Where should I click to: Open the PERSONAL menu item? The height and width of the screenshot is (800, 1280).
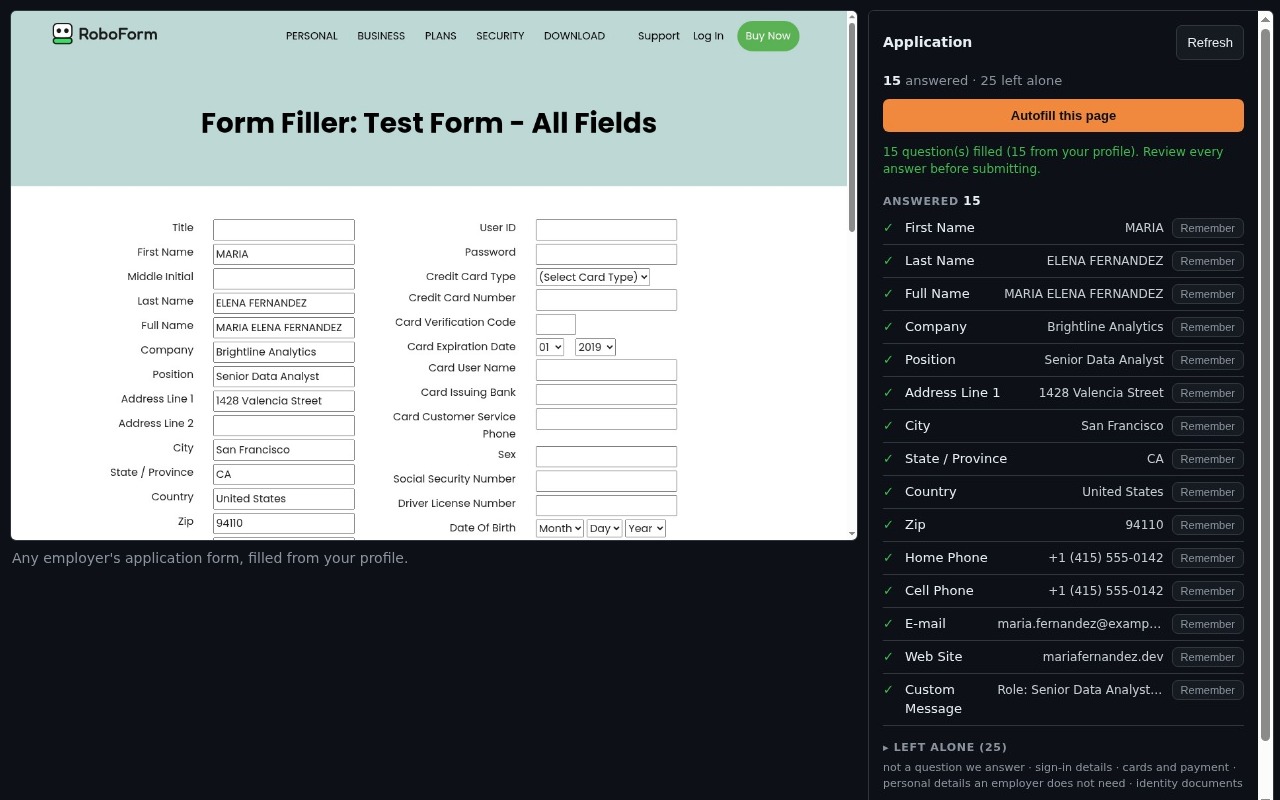(x=312, y=36)
